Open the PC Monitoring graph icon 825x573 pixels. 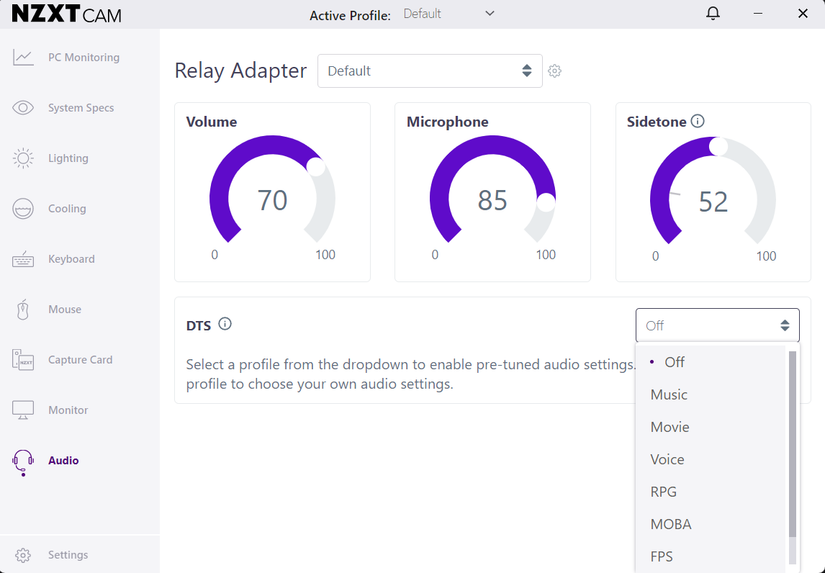23,57
